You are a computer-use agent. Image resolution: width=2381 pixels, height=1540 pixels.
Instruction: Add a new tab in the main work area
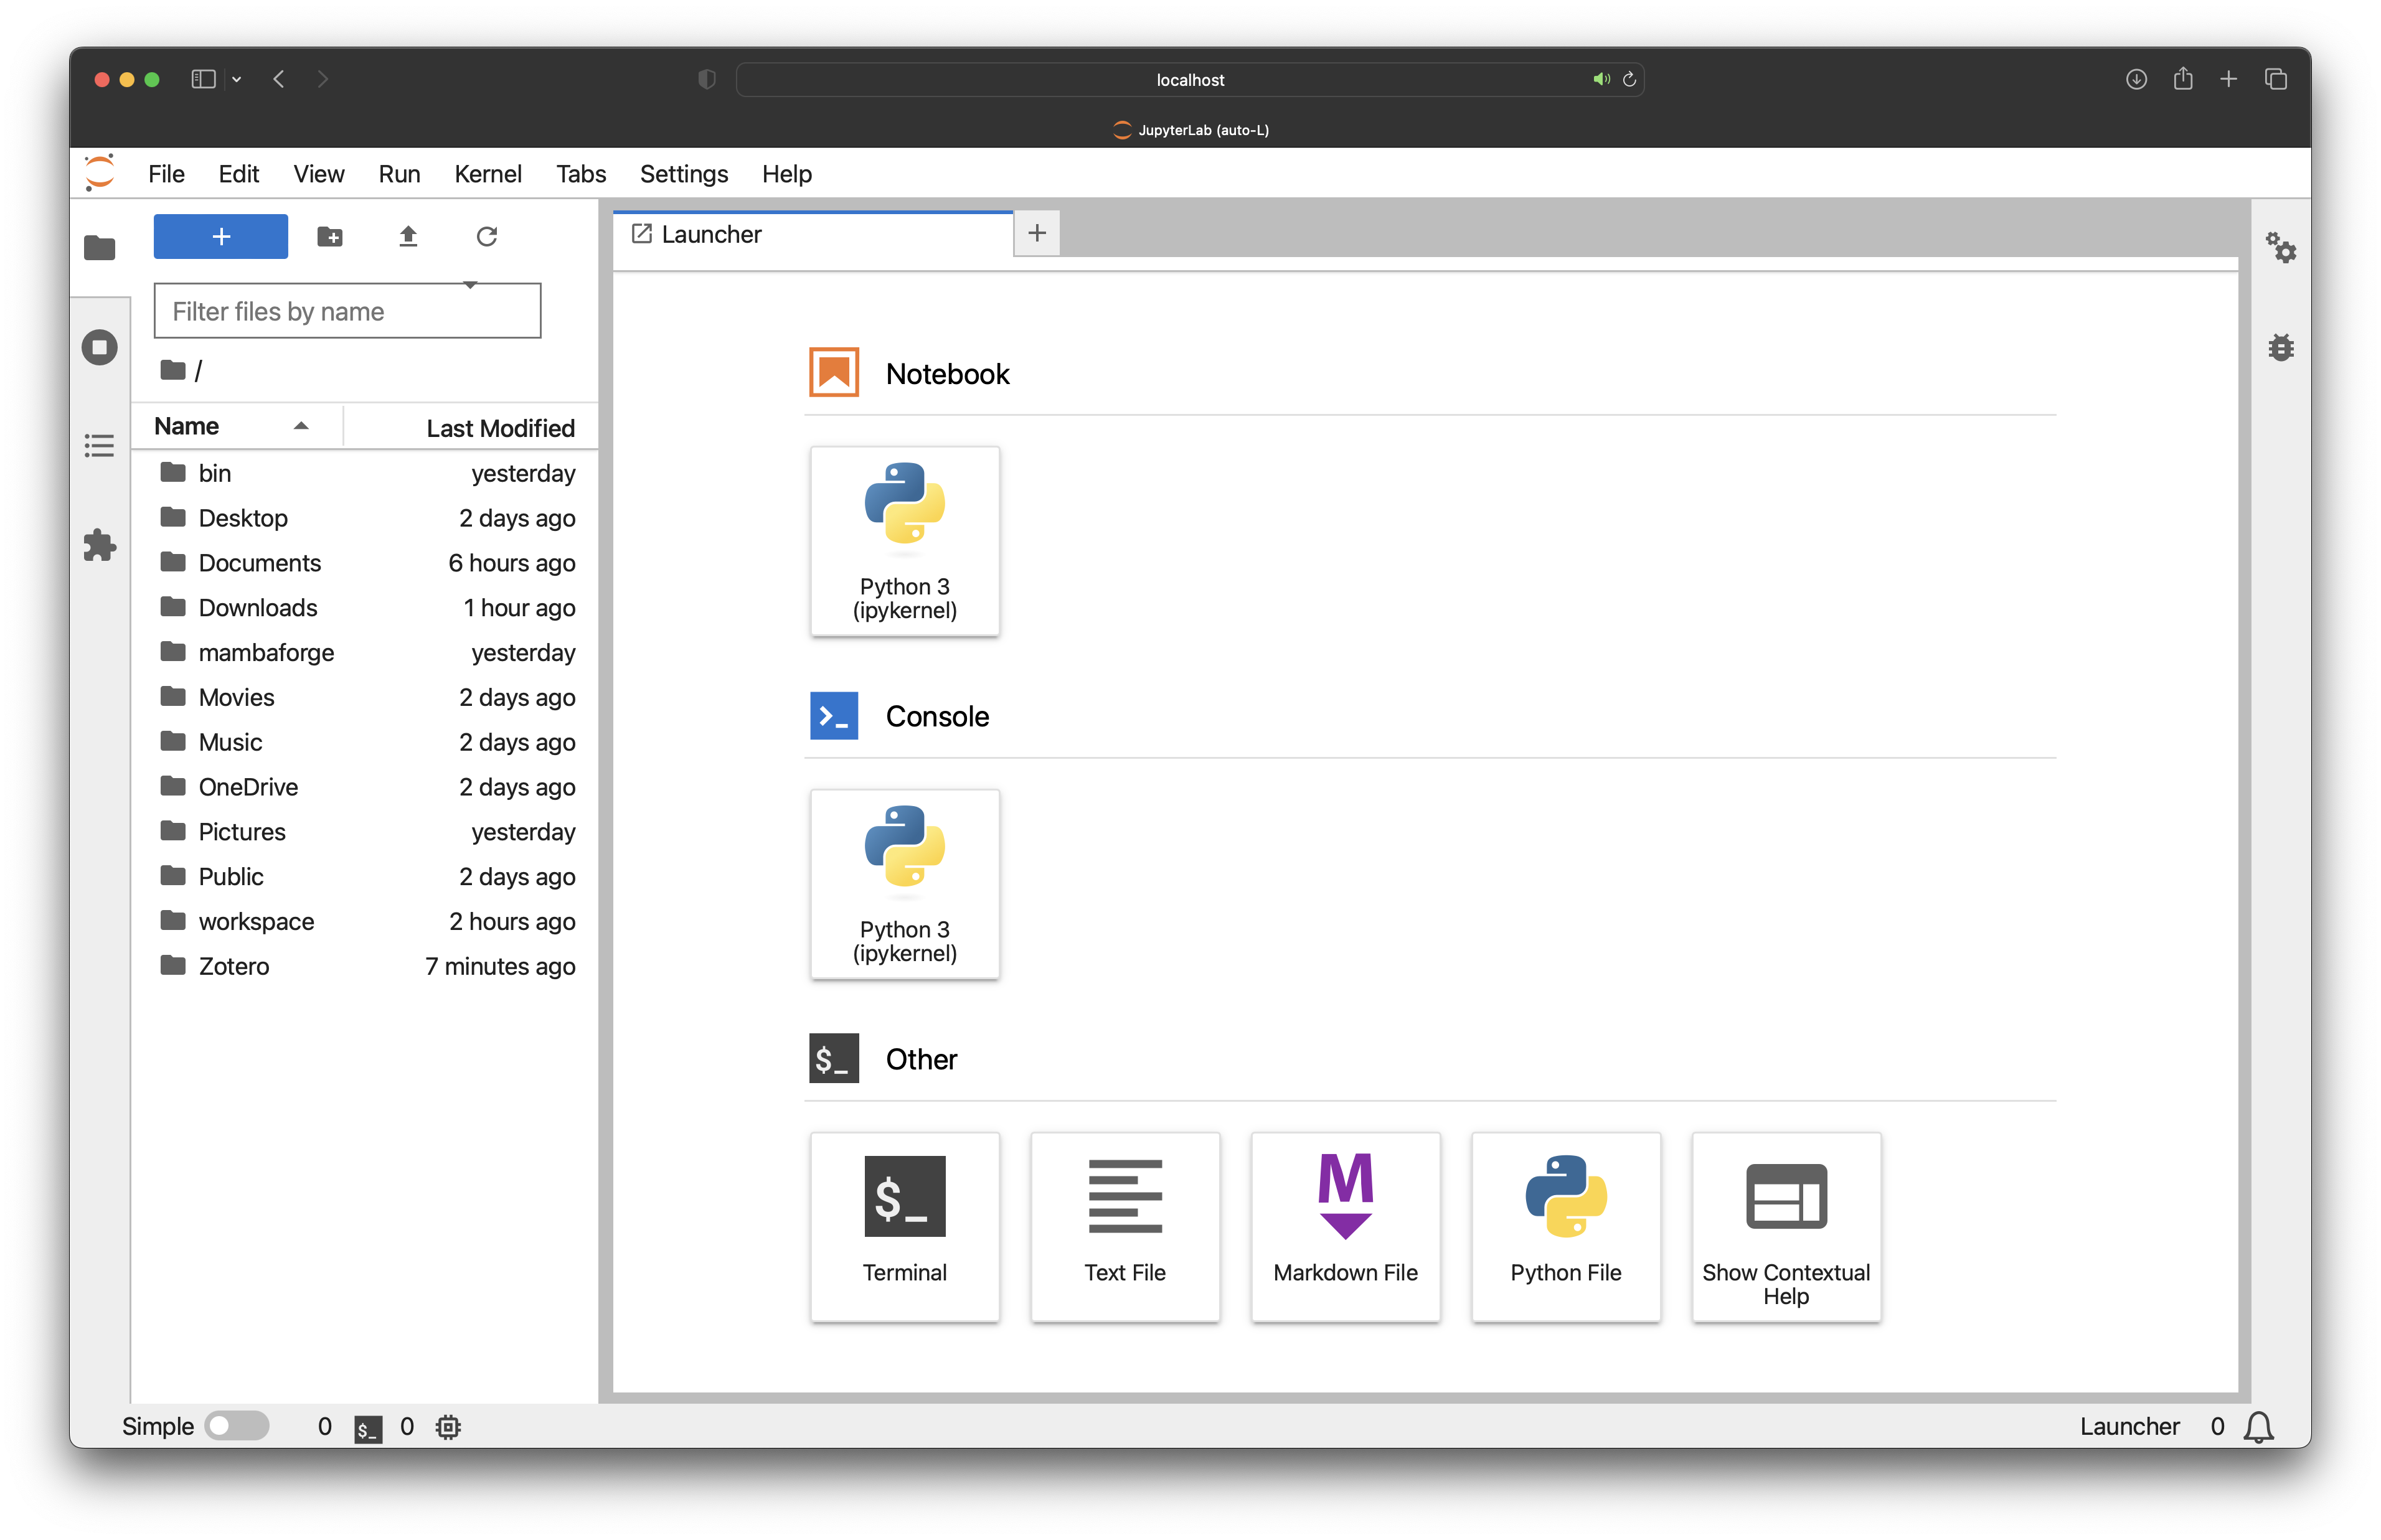coord(1036,234)
